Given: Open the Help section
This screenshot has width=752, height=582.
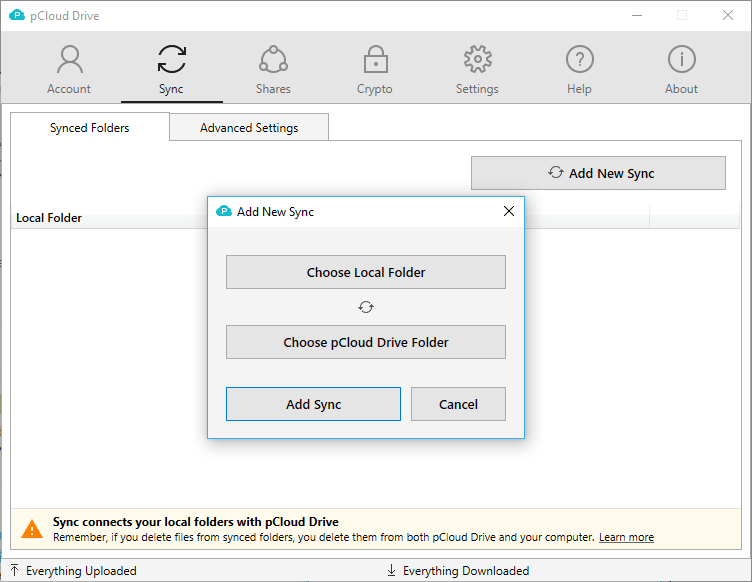Looking at the screenshot, I should tap(579, 70).
